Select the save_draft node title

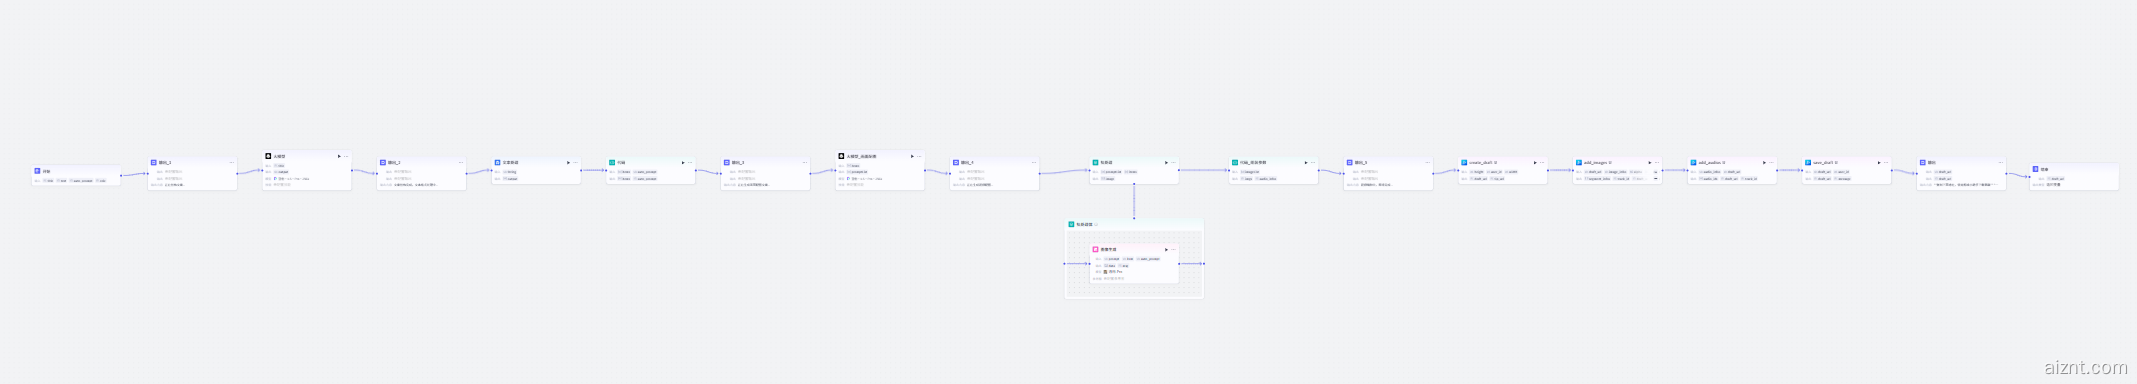point(1824,162)
